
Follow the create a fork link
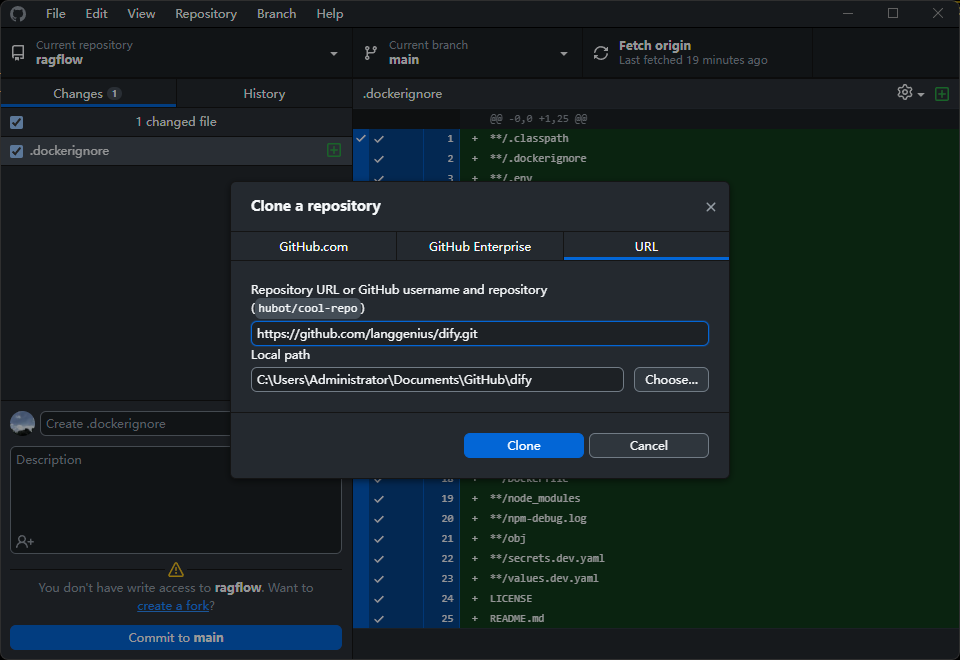pyautogui.click(x=173, y=606)
